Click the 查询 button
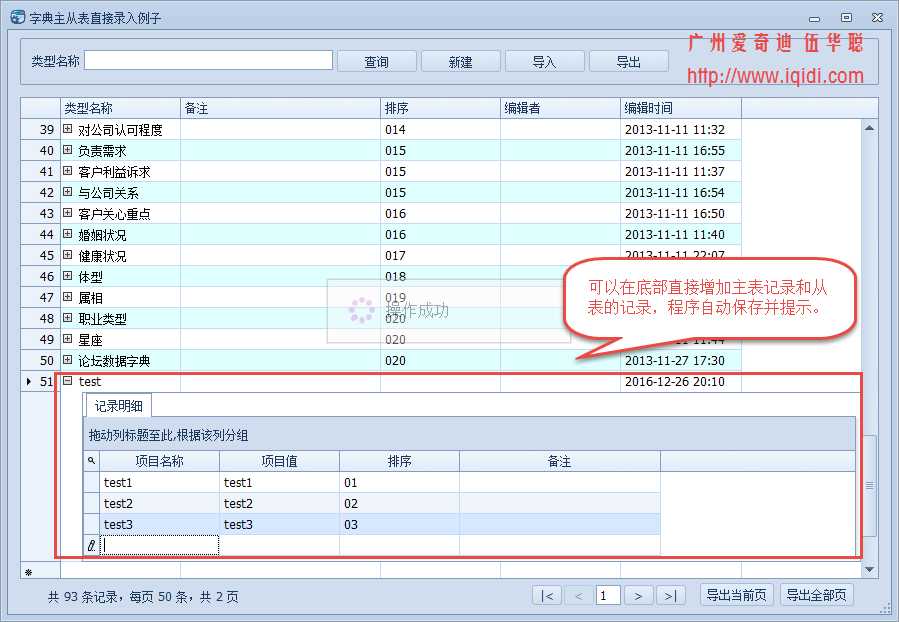 pyautogui.click(x=377, y=61)
